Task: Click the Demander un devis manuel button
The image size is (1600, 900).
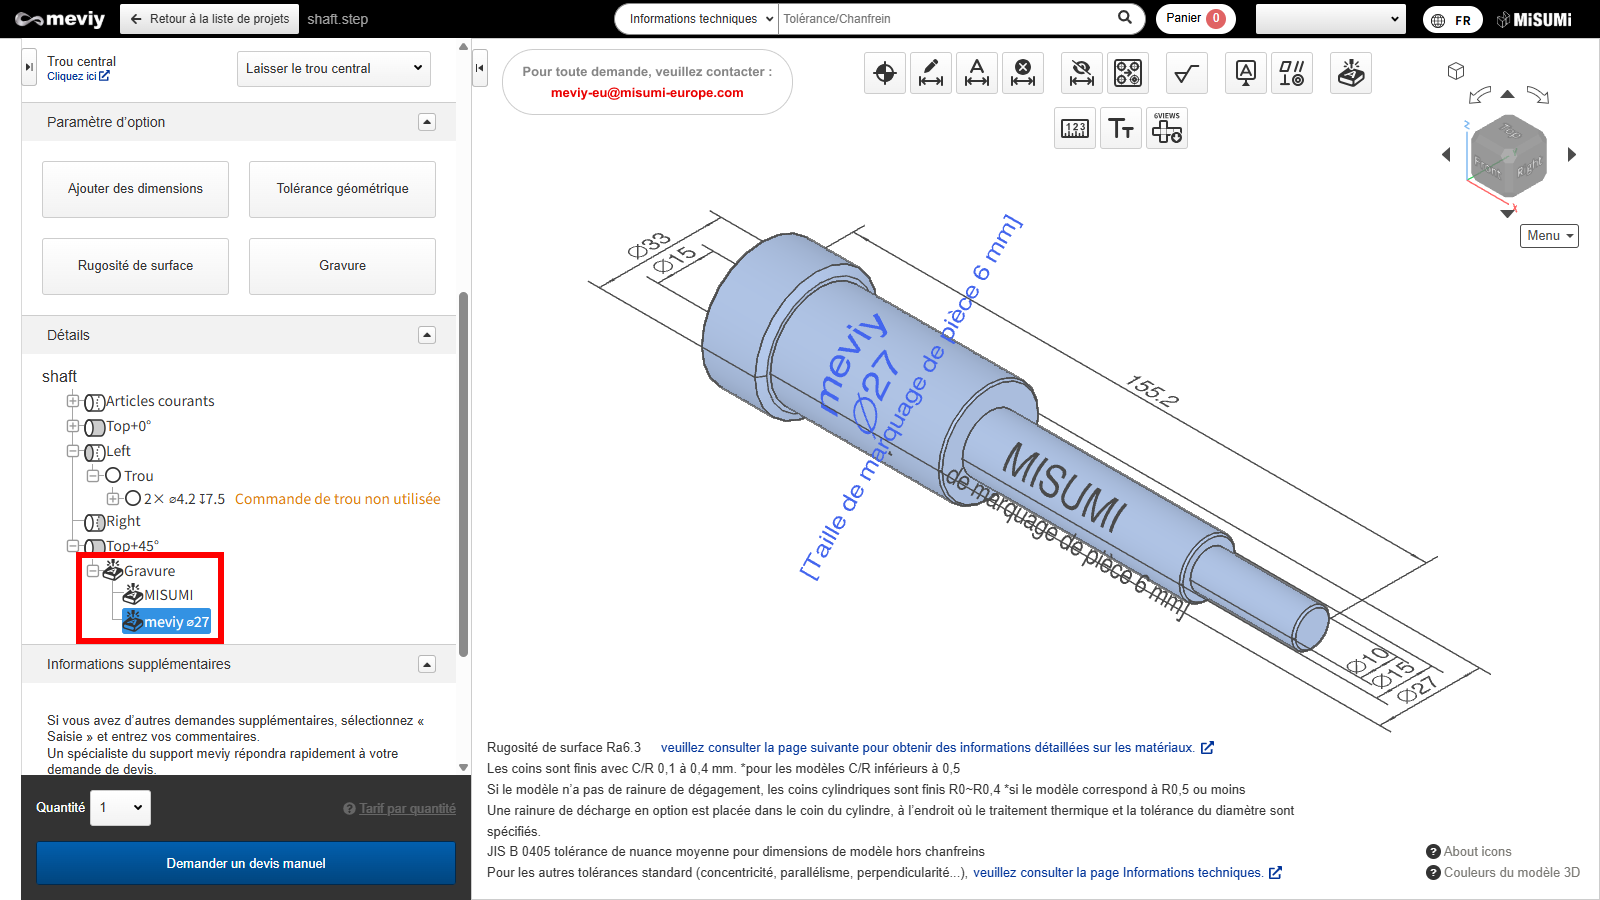Action: pyautogui.click(x=246, y=863)
